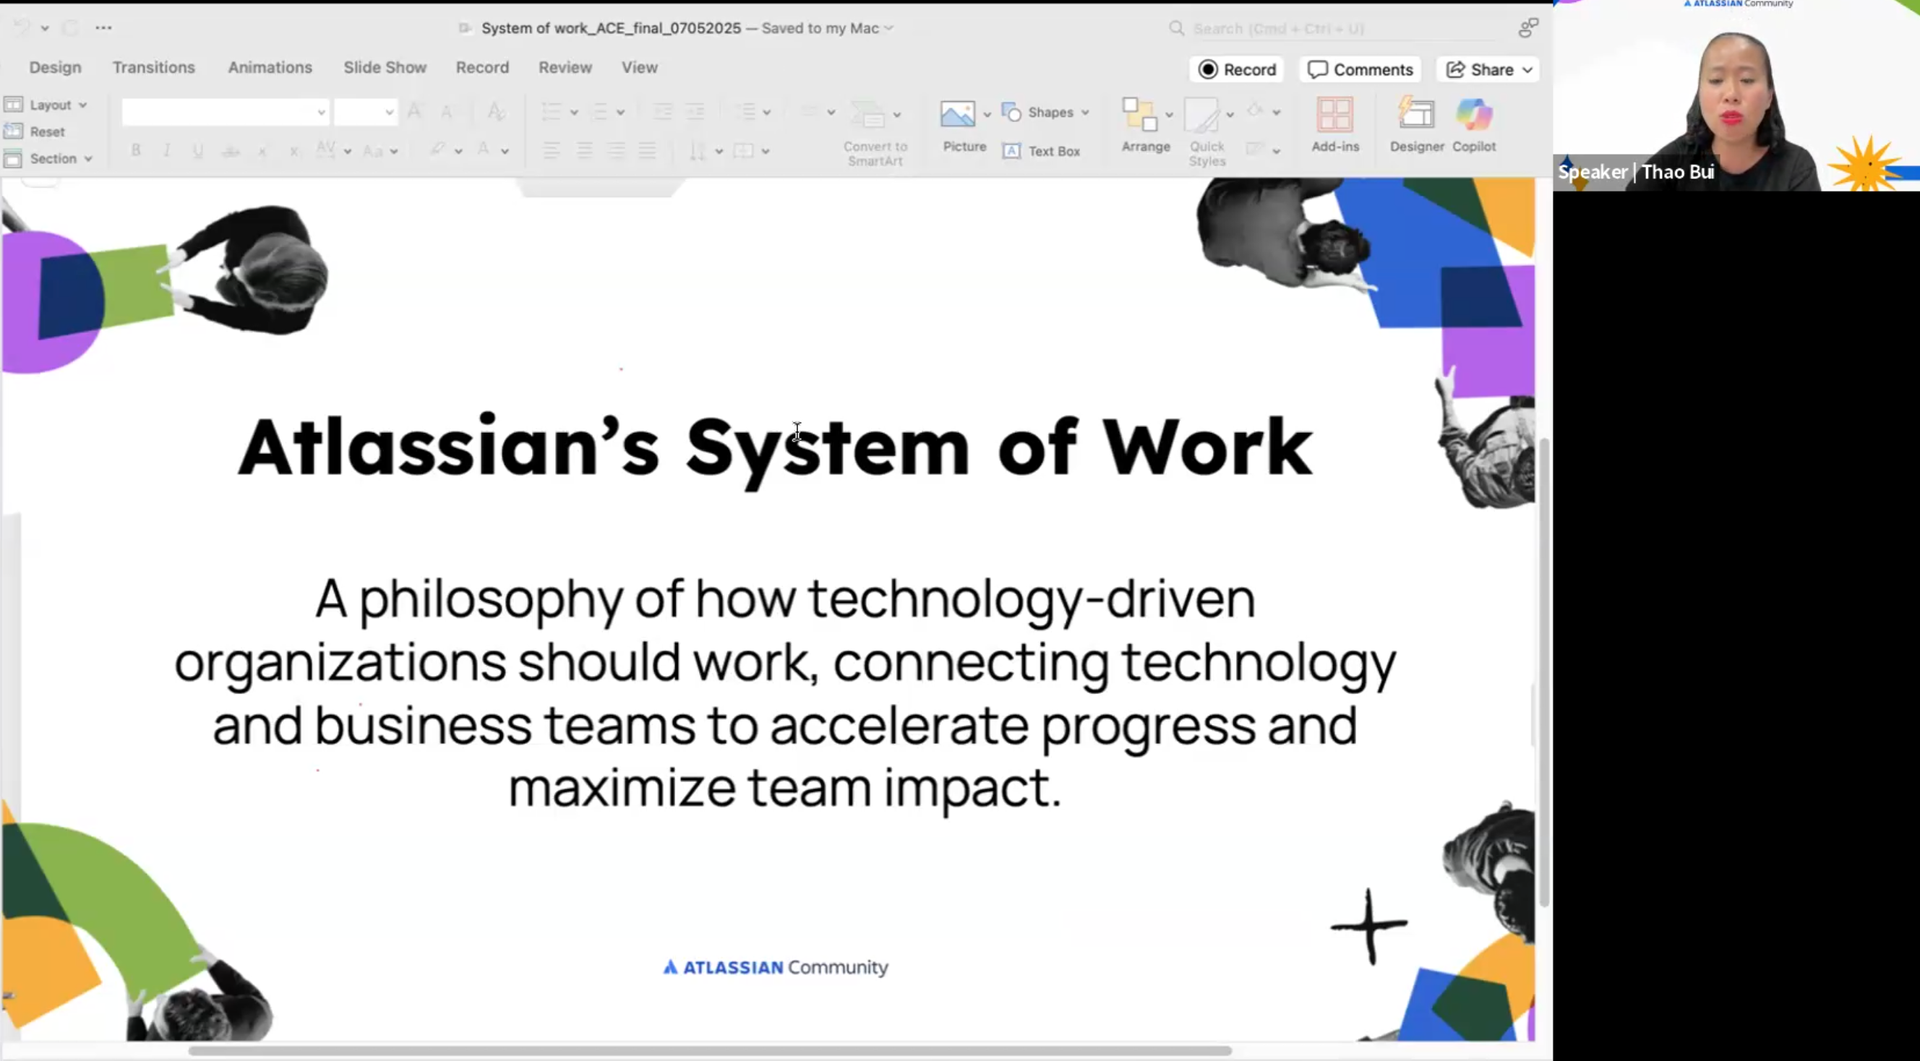This screenshot has height=1061, width=1920.
Task: Insert a Text Box
Action: [x=1041, y=151]
